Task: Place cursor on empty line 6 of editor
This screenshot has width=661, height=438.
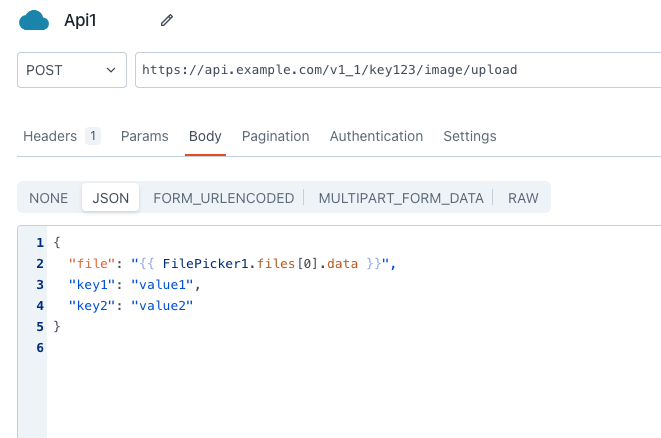Action: coord(200,347)
